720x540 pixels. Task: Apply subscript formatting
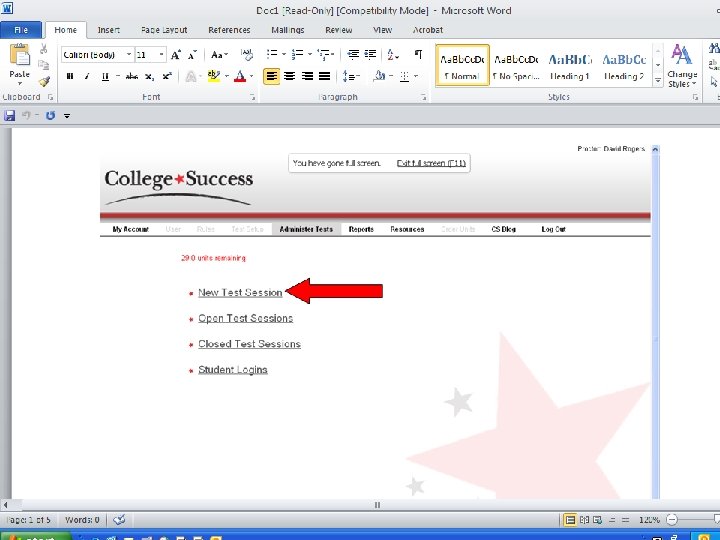click(x=149, y=77)
